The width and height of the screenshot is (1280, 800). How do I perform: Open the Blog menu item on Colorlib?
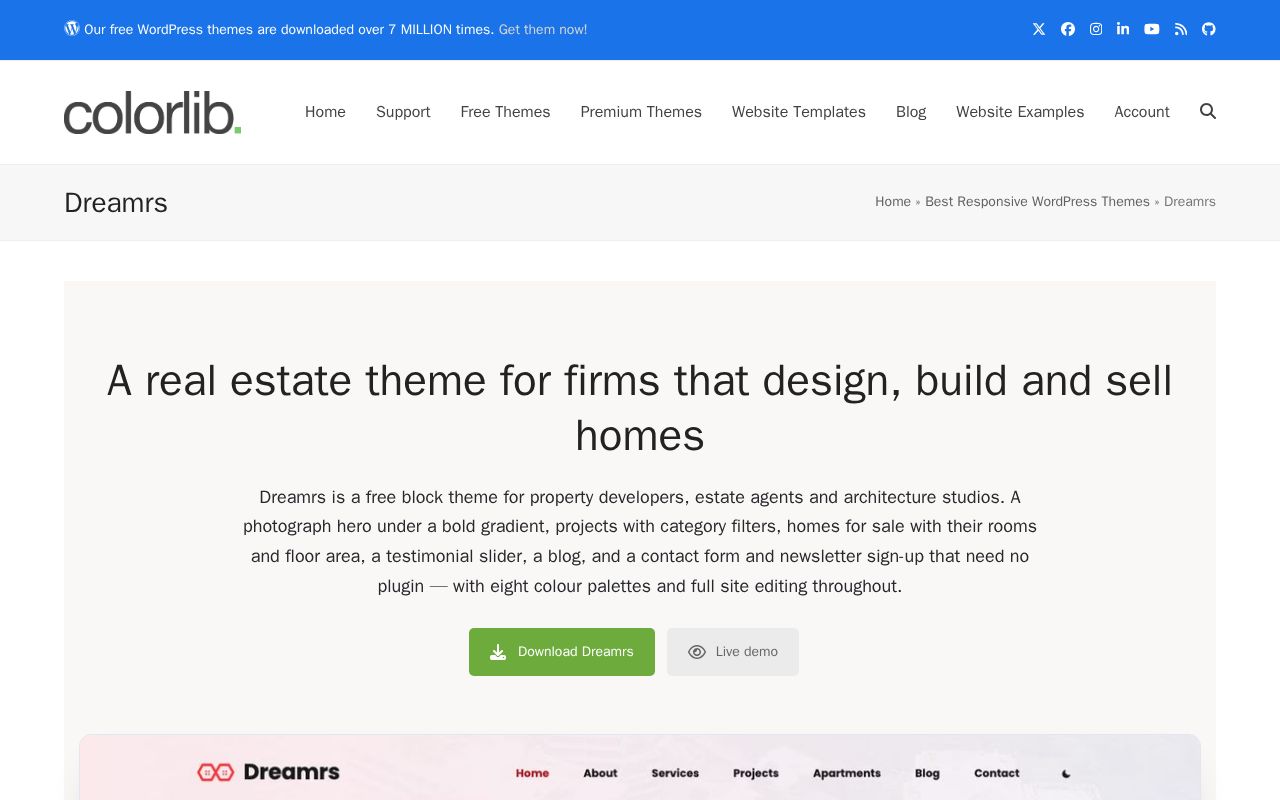tap(911, 112)
